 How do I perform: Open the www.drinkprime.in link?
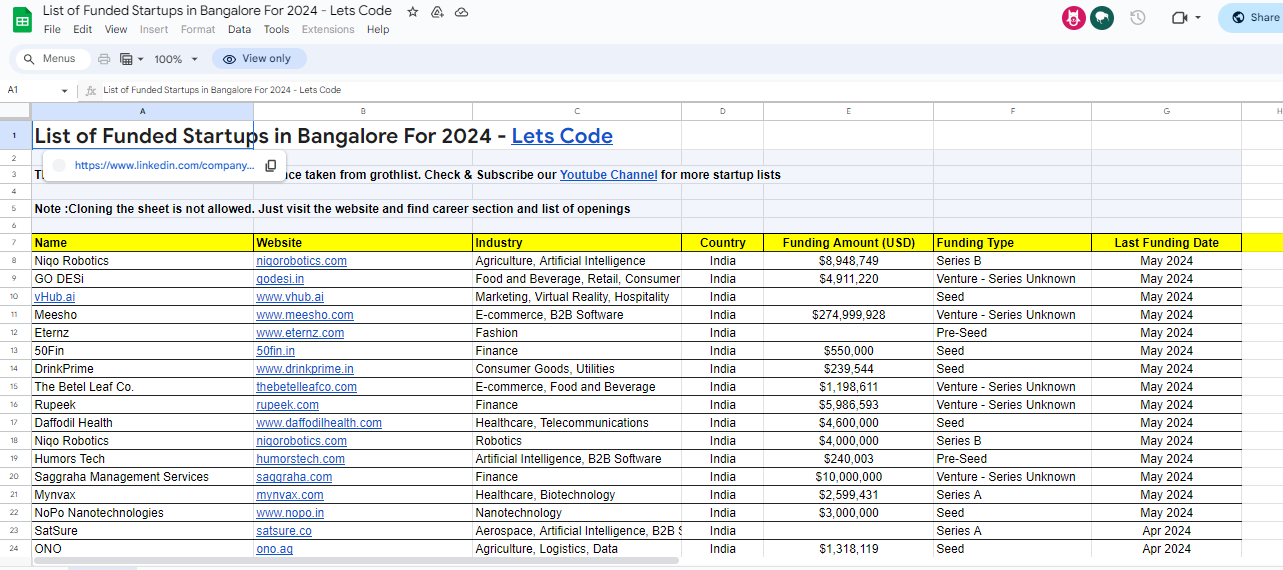(x=304, y=369)
